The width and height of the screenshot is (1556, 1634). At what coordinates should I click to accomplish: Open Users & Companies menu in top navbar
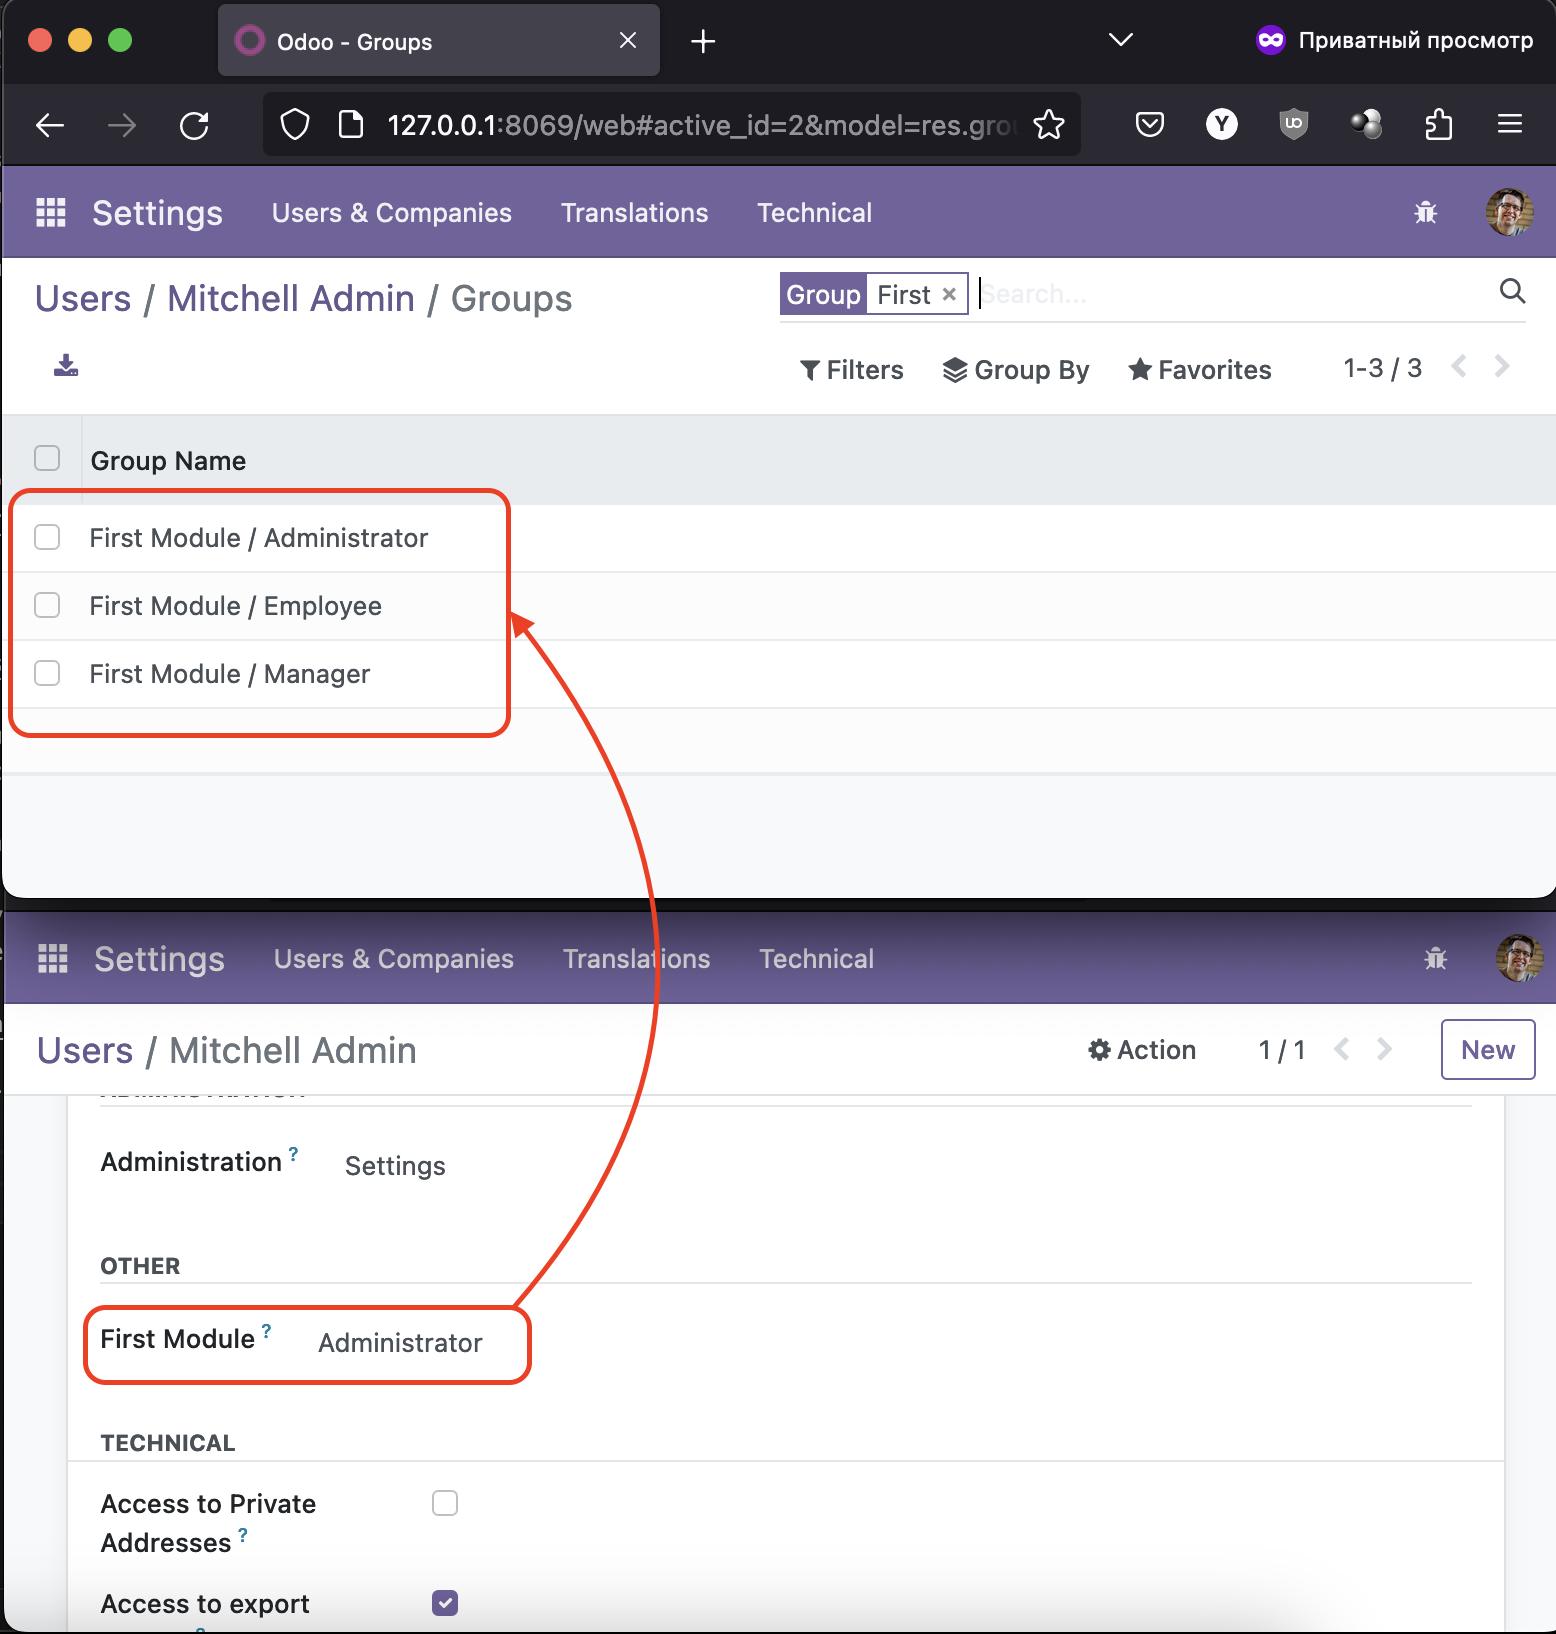(392, 213)
